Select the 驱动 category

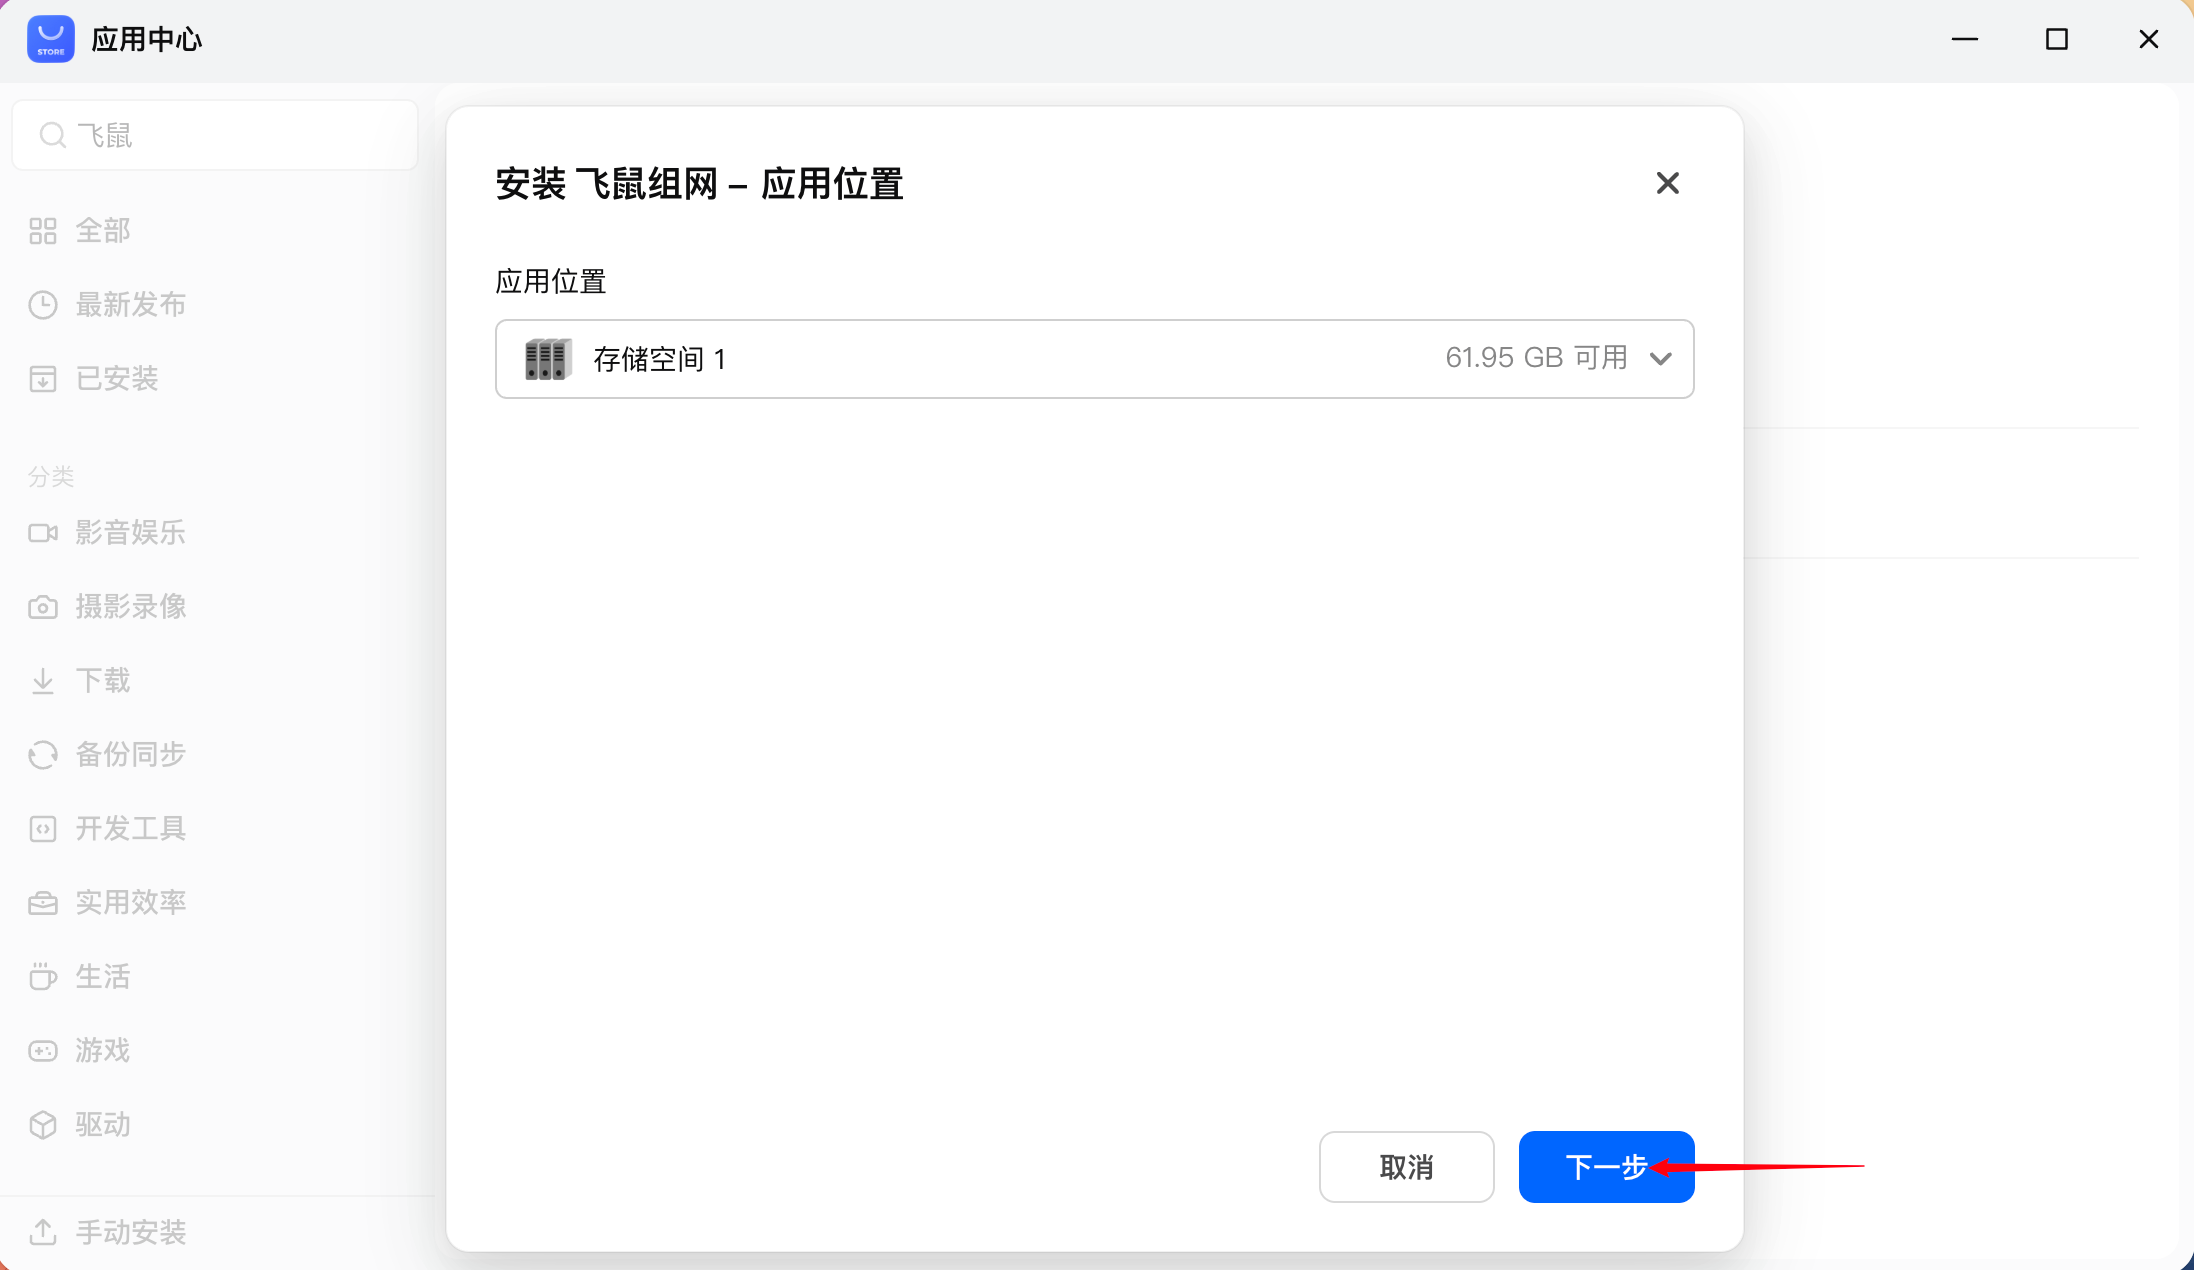(103, 1125)
